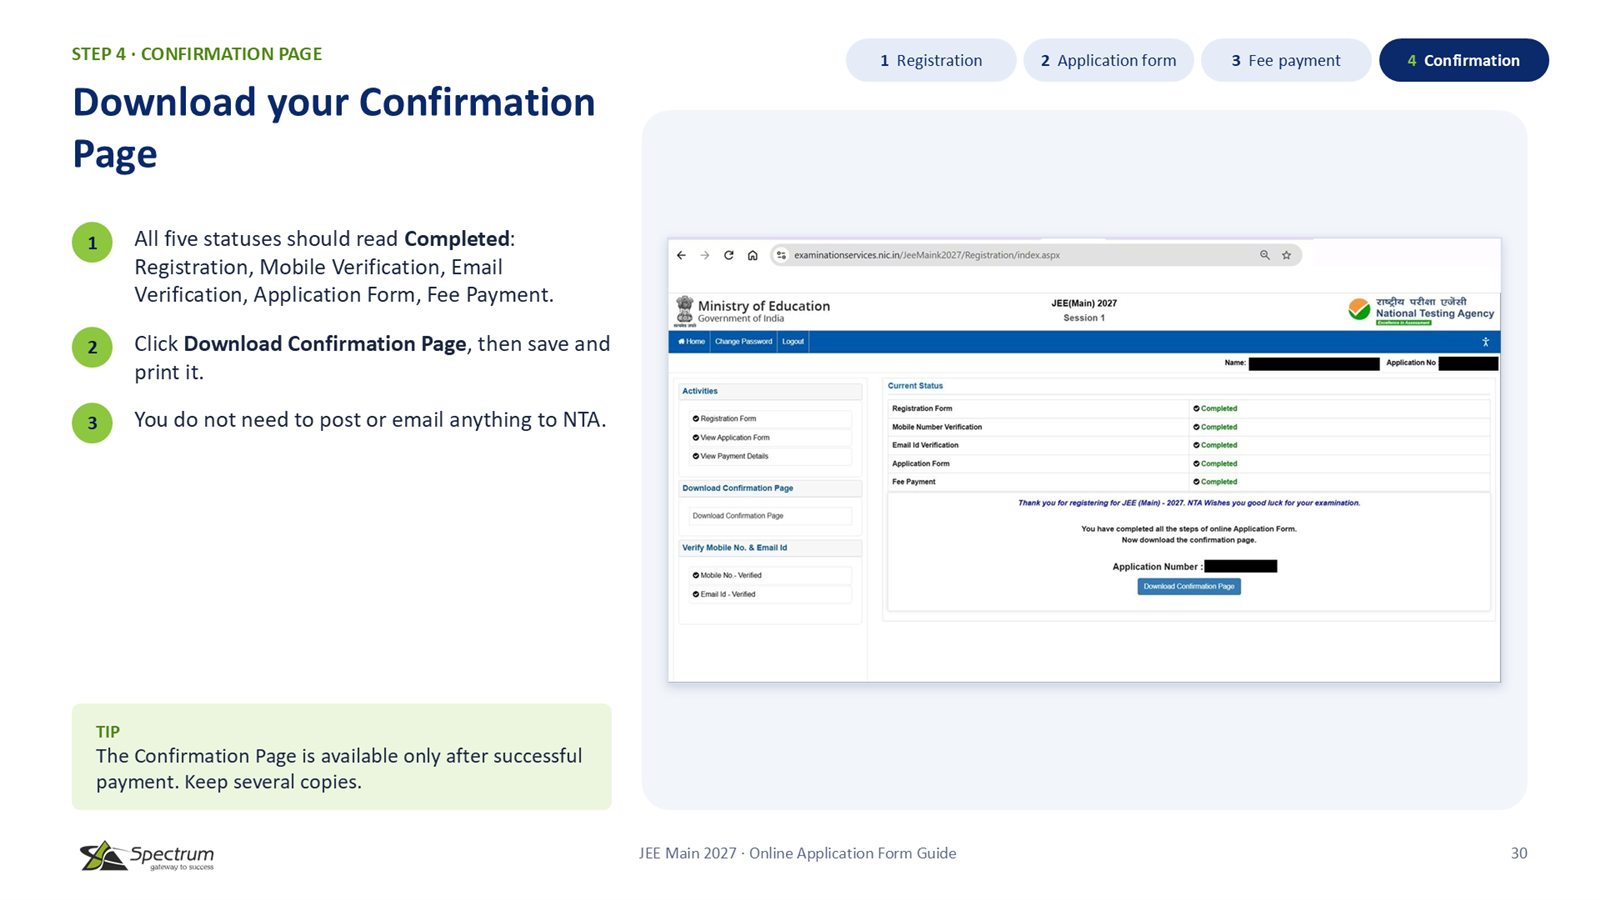Screen dimensions: 1600x900
Task: Reload the page with the refresh icon
Action: [x=729, y=255]
